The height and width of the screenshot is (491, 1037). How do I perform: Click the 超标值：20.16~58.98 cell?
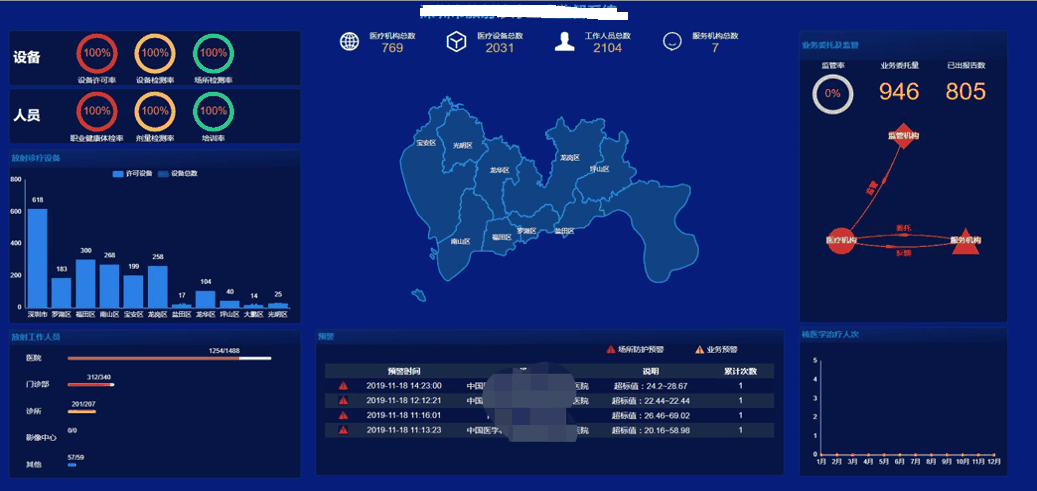tap(651, 430)
